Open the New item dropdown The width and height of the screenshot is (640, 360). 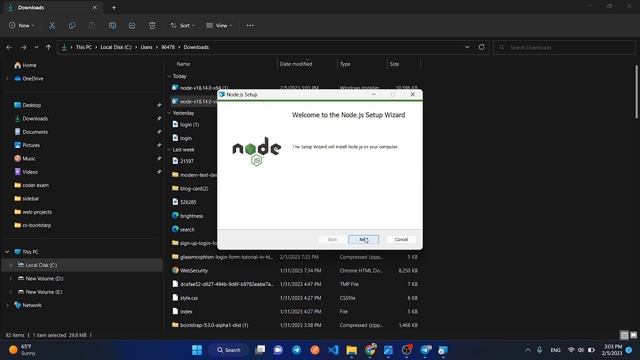pos(22,26)
